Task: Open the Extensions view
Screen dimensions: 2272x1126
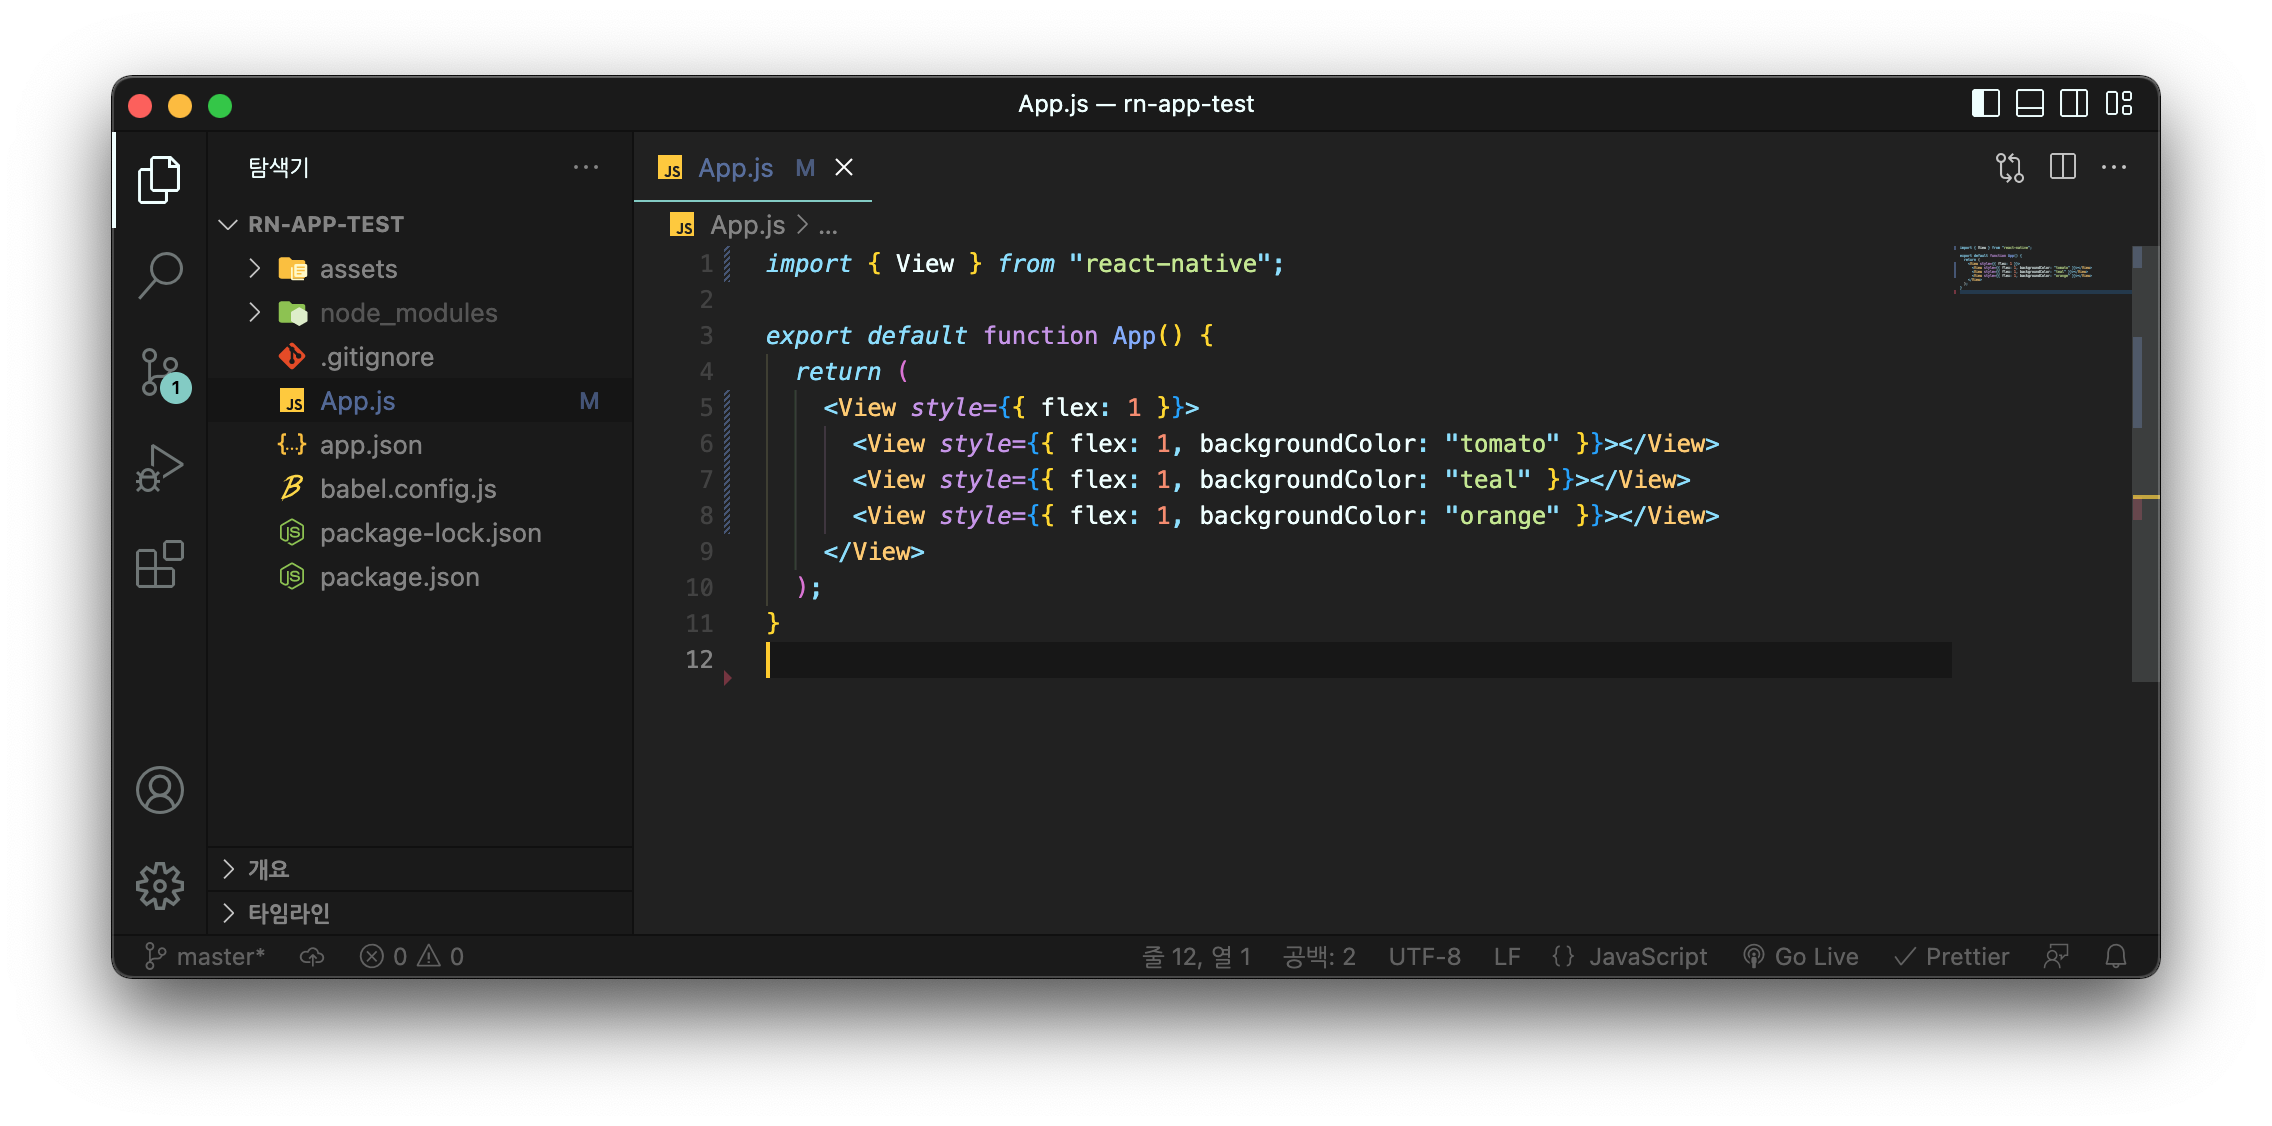Action: point(160,565)
